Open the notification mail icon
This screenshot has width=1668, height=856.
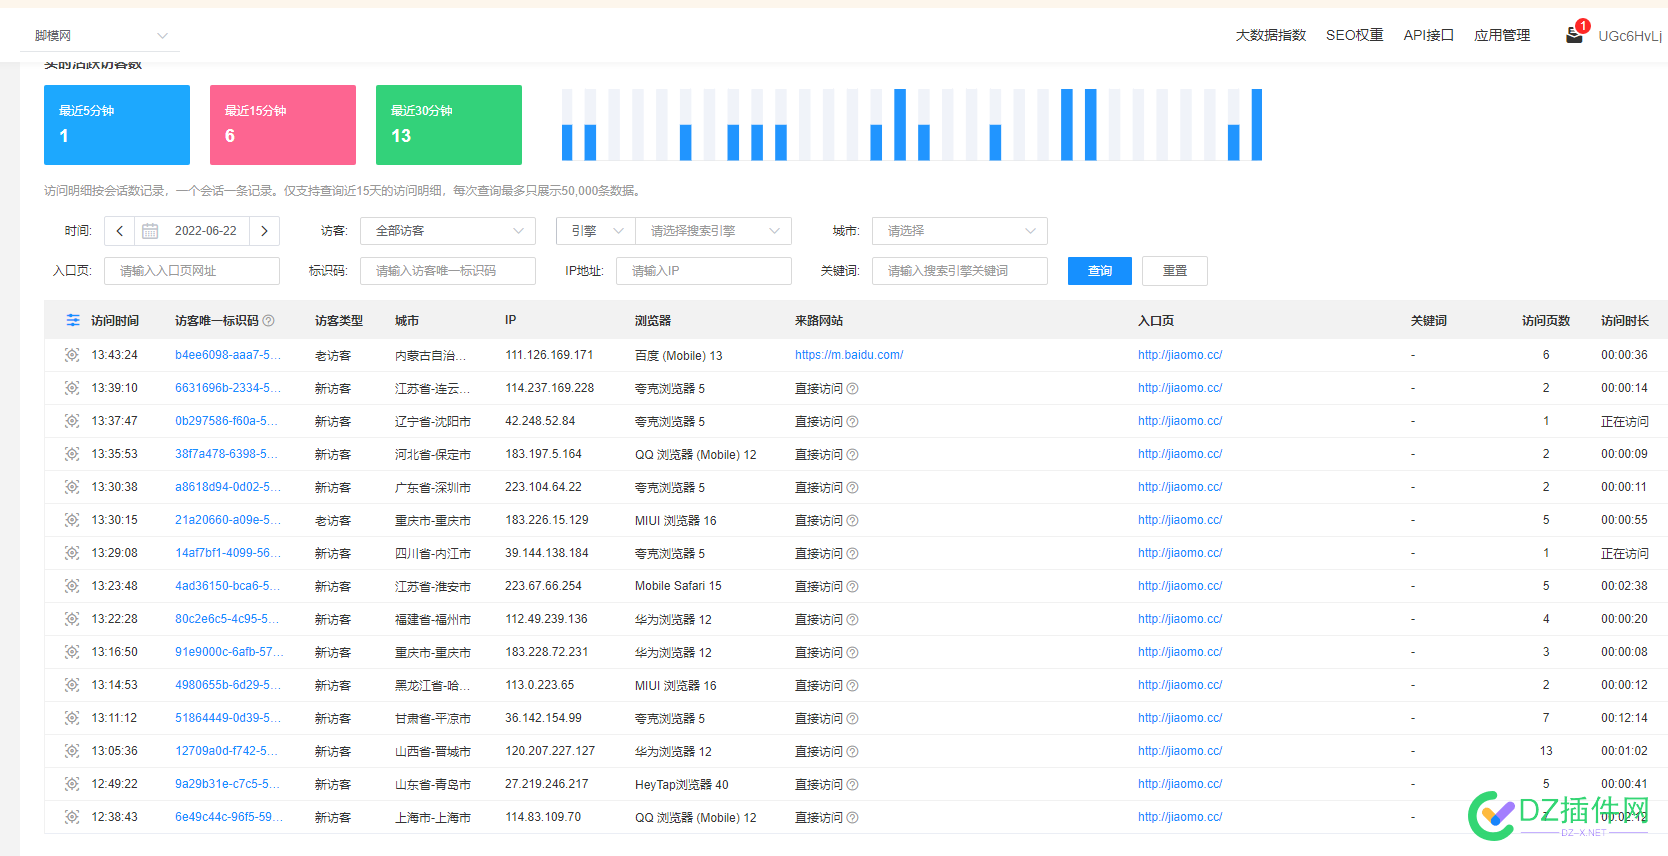click(1574, 35)
